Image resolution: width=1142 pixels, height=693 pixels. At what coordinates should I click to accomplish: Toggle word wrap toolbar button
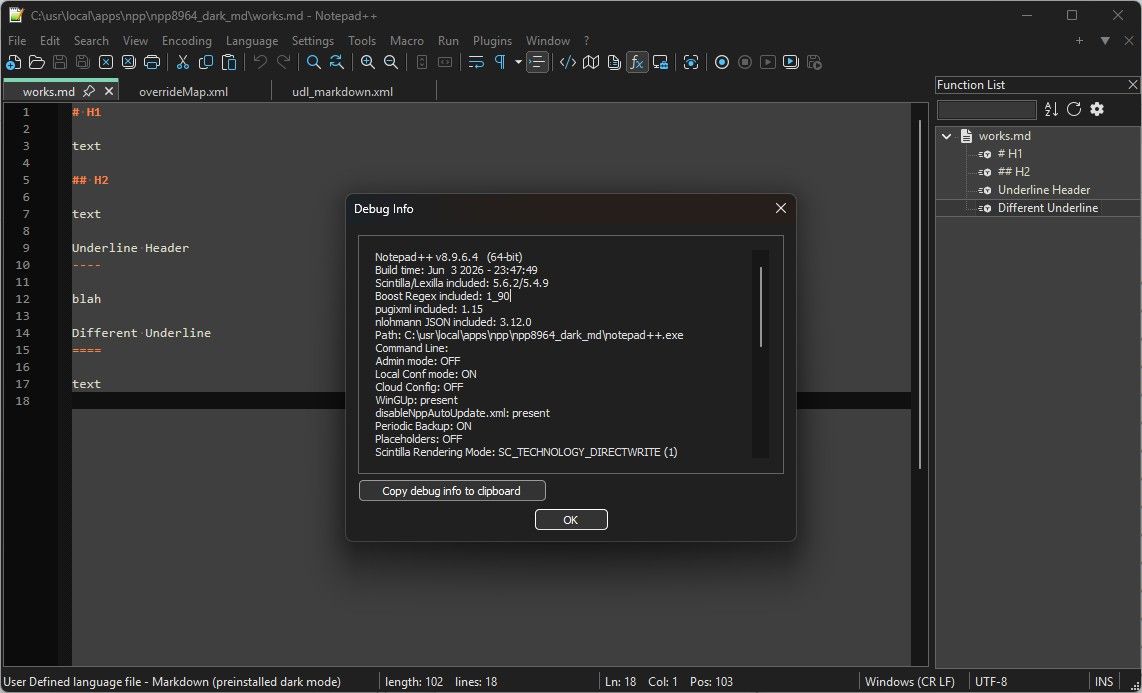tap(476, 63)
